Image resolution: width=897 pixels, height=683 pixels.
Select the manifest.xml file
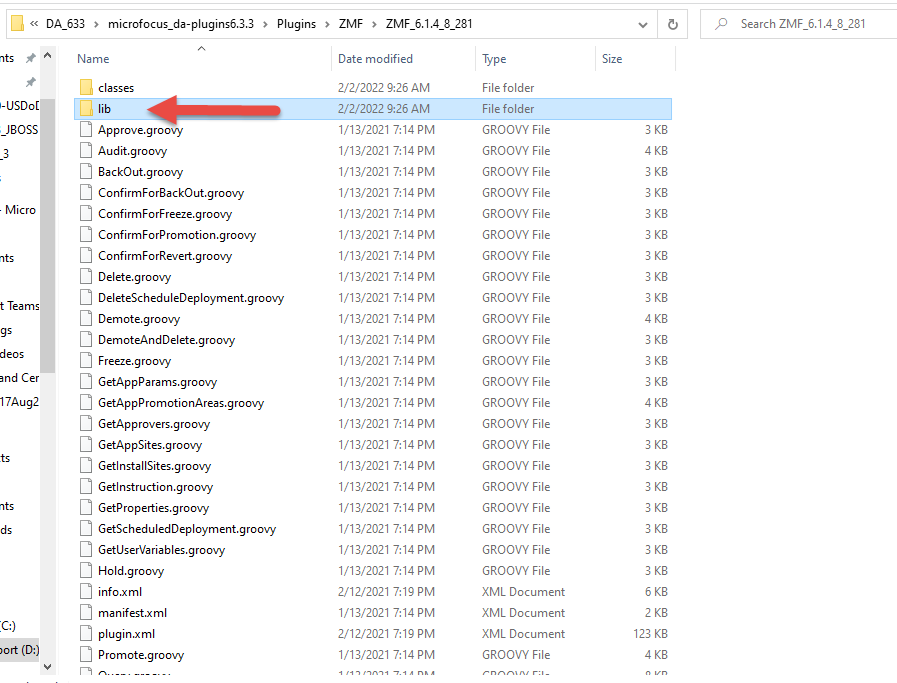click(x=132, y=613)
